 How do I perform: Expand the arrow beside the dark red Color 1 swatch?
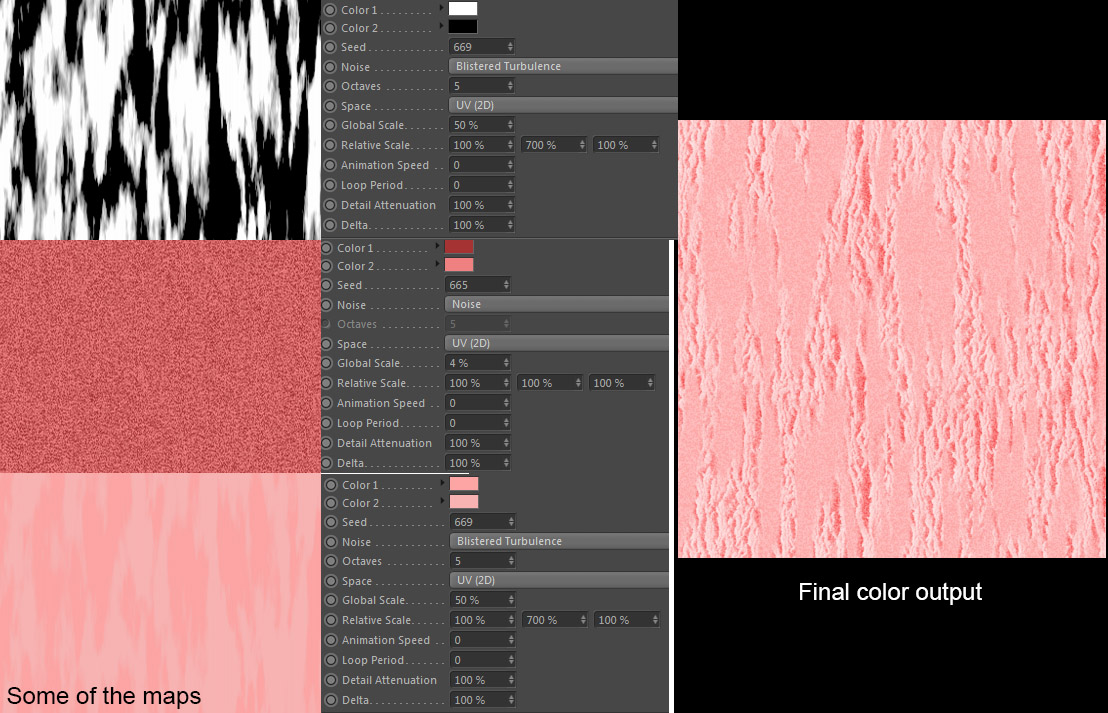[437, 245]
